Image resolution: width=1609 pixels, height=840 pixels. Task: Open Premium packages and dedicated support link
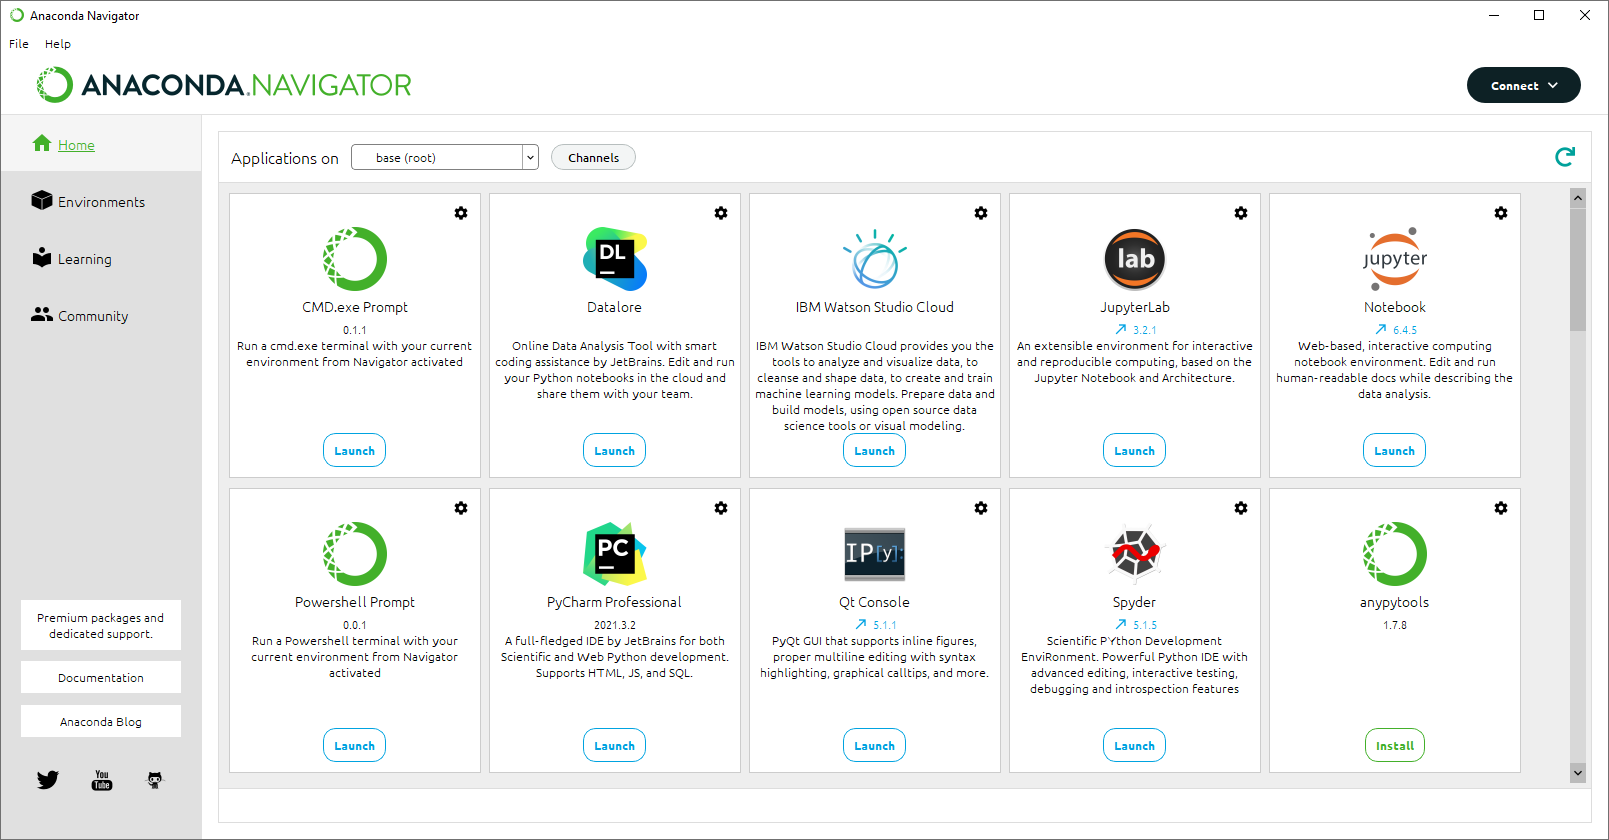click(101, 625)
